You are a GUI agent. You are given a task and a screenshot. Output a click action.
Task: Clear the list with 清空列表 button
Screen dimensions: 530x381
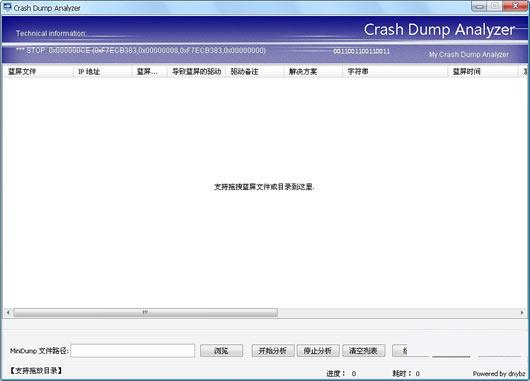[x=364, y=351]
